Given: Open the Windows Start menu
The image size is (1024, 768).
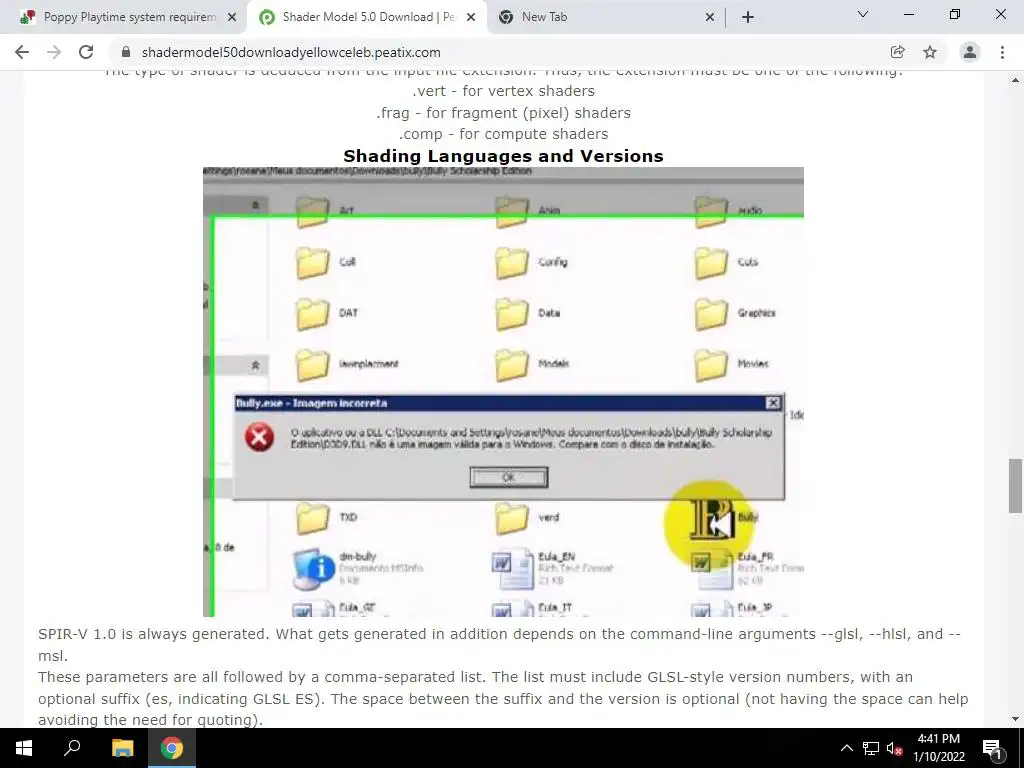Looking at the screenshot, I should point(24,748).
